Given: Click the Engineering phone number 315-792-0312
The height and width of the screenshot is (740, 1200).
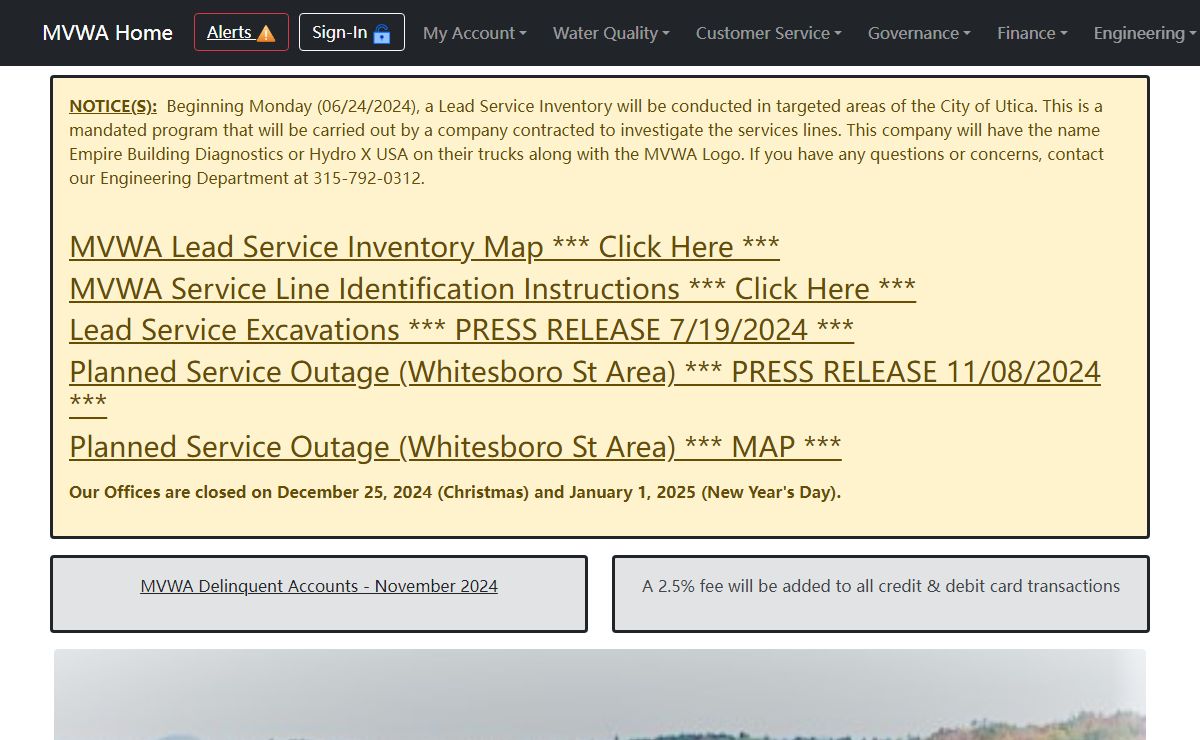Looking at the screenshot, I should pyautogui.click(x=371, y=178).
